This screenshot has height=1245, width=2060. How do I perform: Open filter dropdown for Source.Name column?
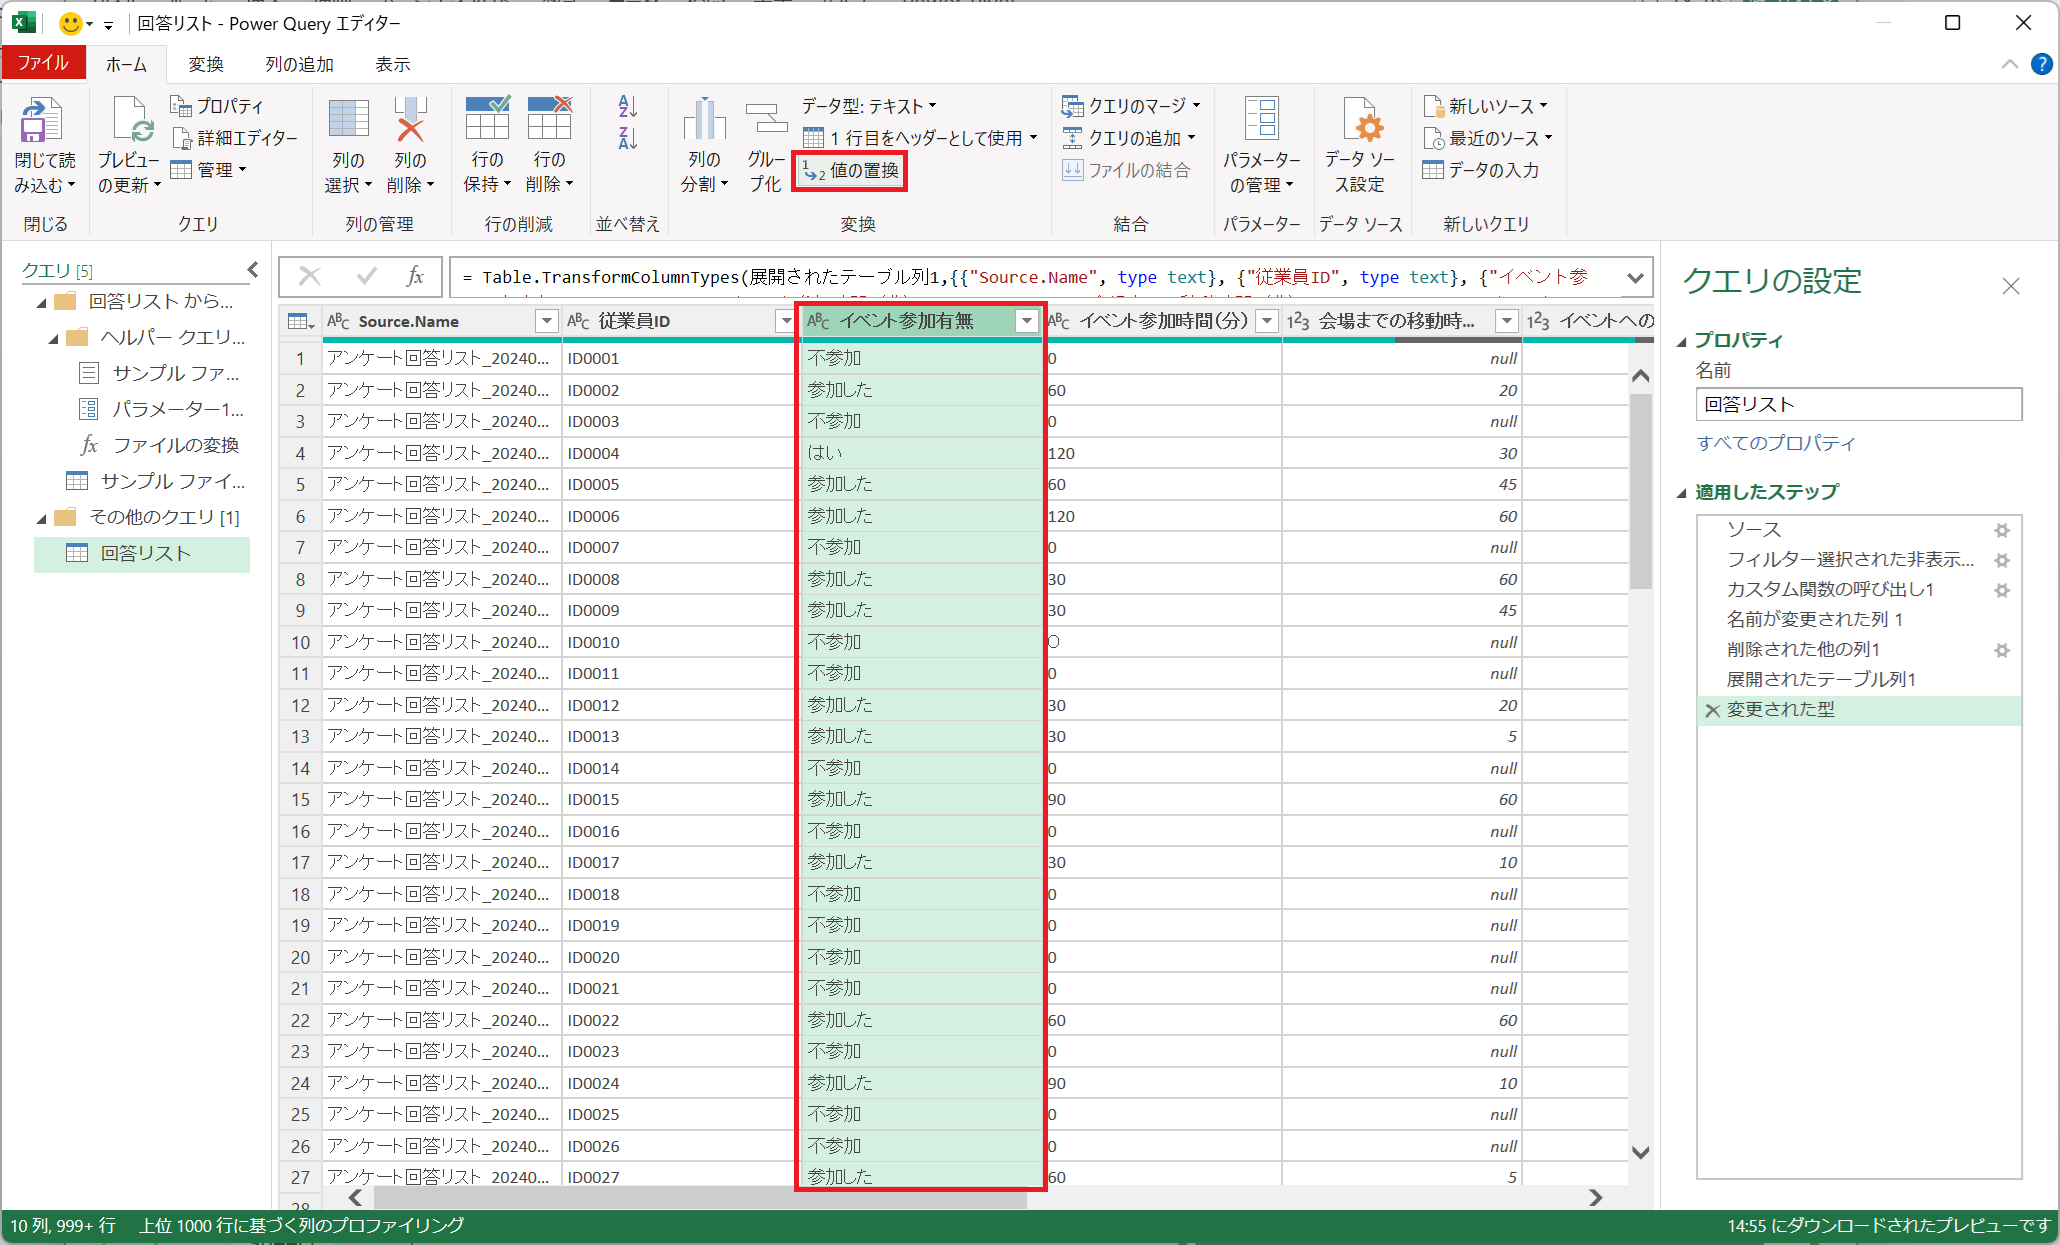546,321
